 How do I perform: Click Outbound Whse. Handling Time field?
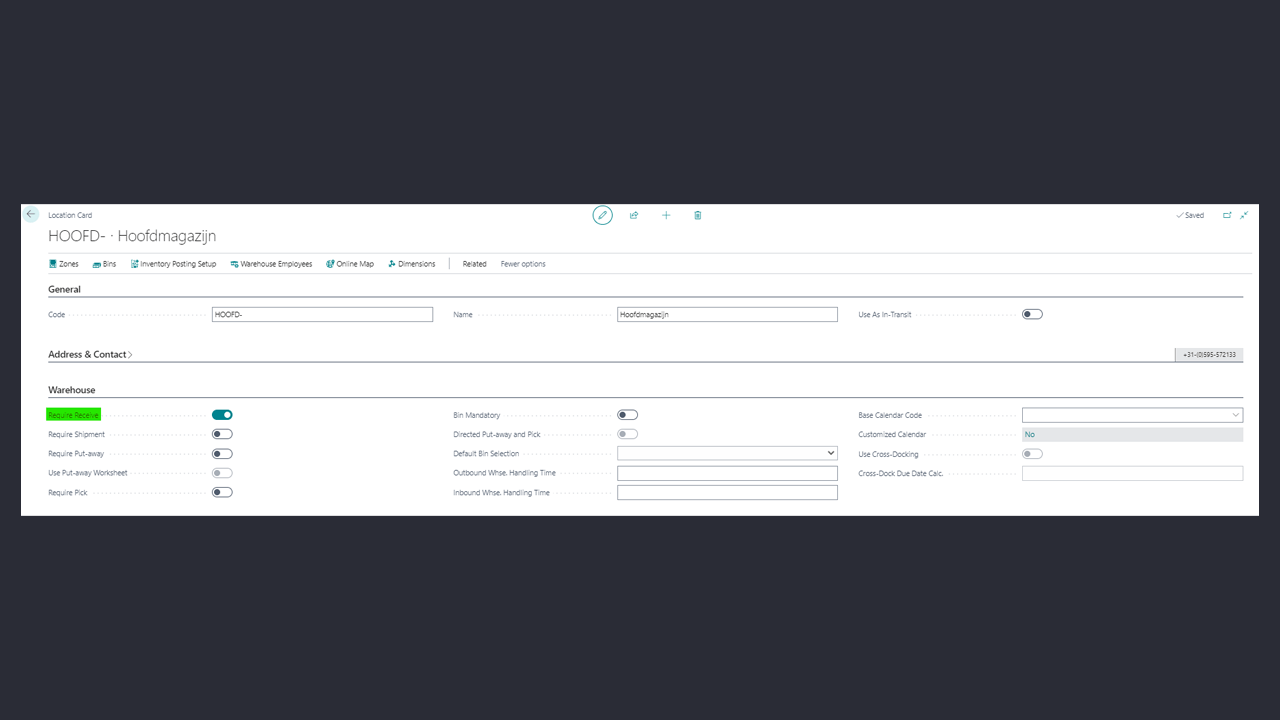point(727,473)
